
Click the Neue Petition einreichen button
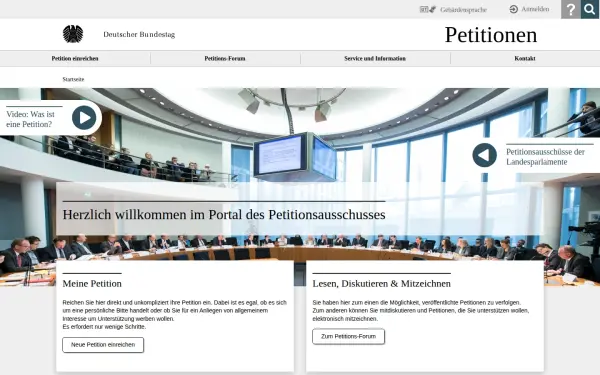click(103, 345)
